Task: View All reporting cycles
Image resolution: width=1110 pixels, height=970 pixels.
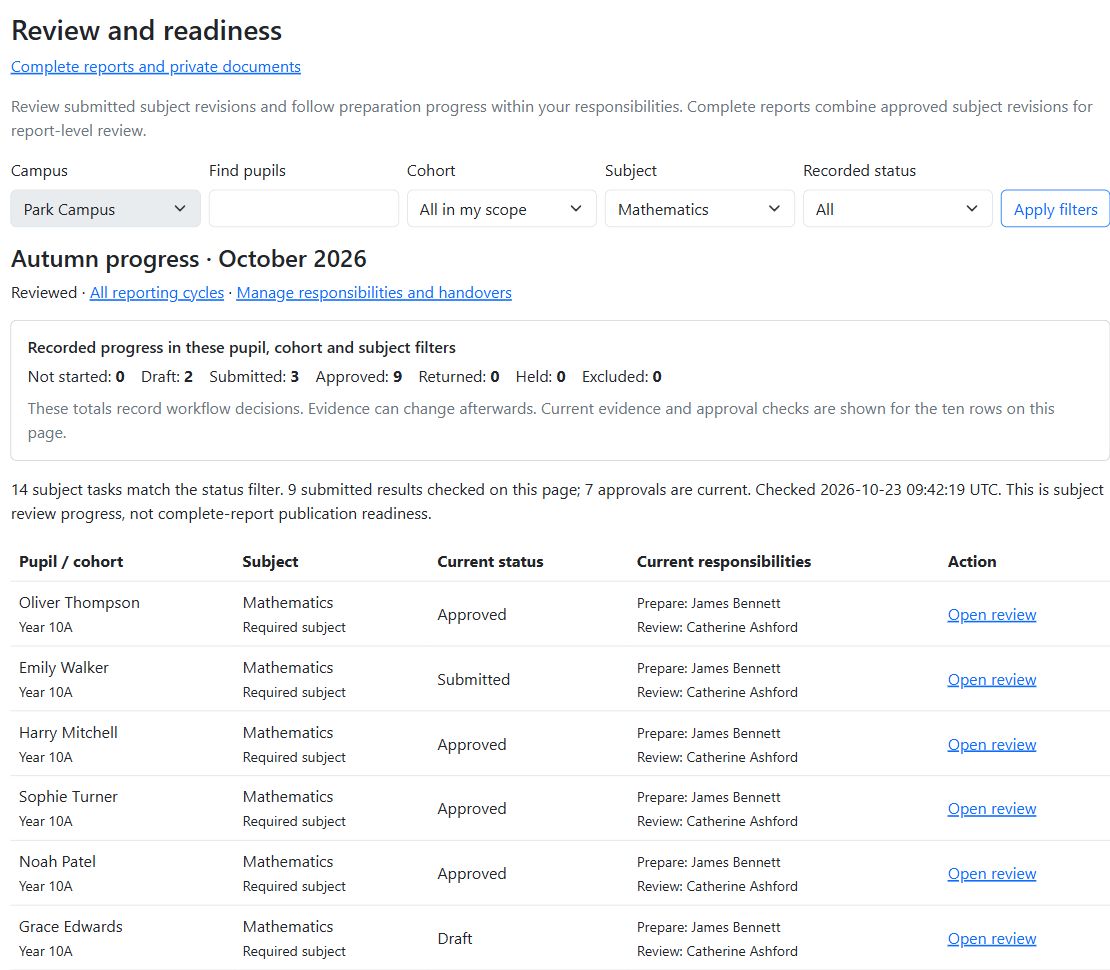Action: (x=156, y=292)
